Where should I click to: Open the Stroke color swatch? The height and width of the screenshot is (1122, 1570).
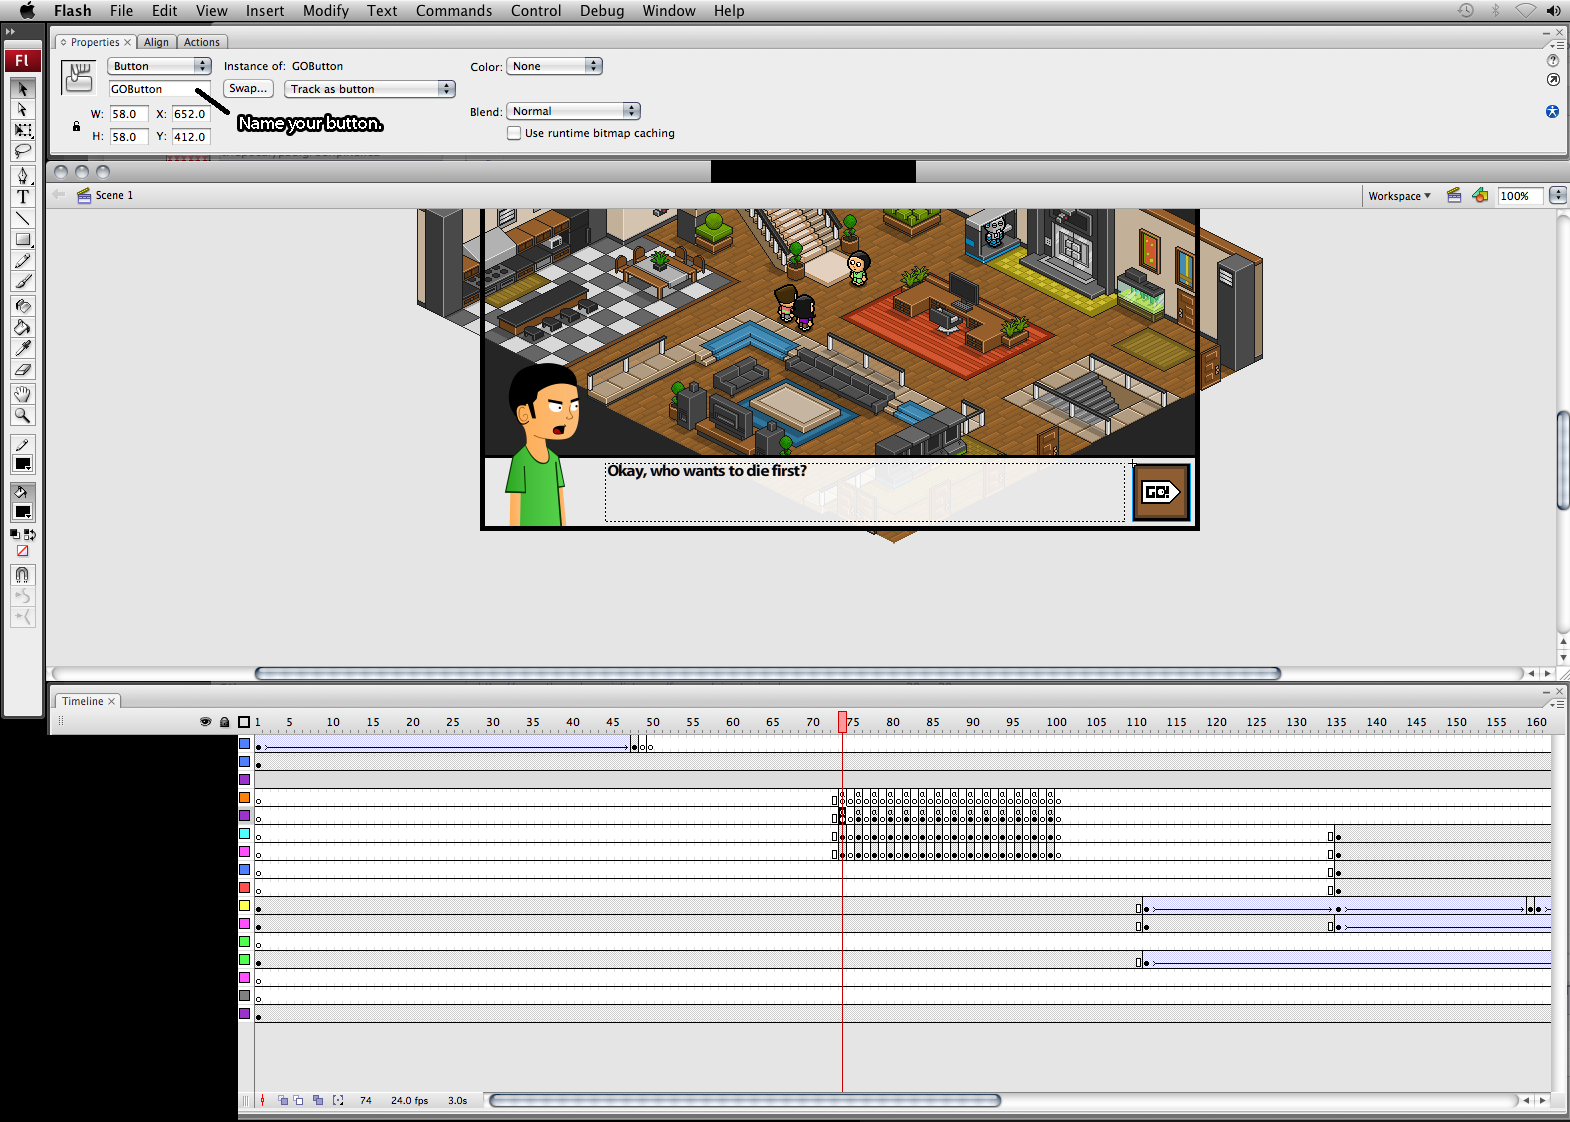(x=23, y=464)
